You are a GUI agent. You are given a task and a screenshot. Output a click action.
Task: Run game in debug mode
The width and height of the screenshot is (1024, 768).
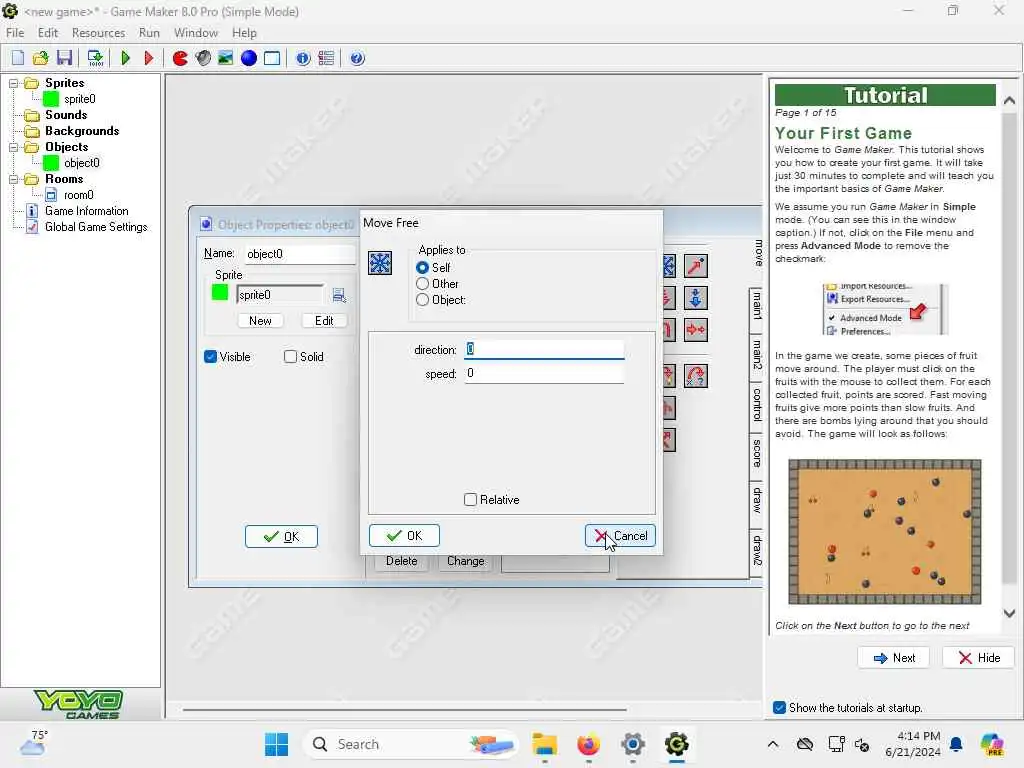(148, 58)
